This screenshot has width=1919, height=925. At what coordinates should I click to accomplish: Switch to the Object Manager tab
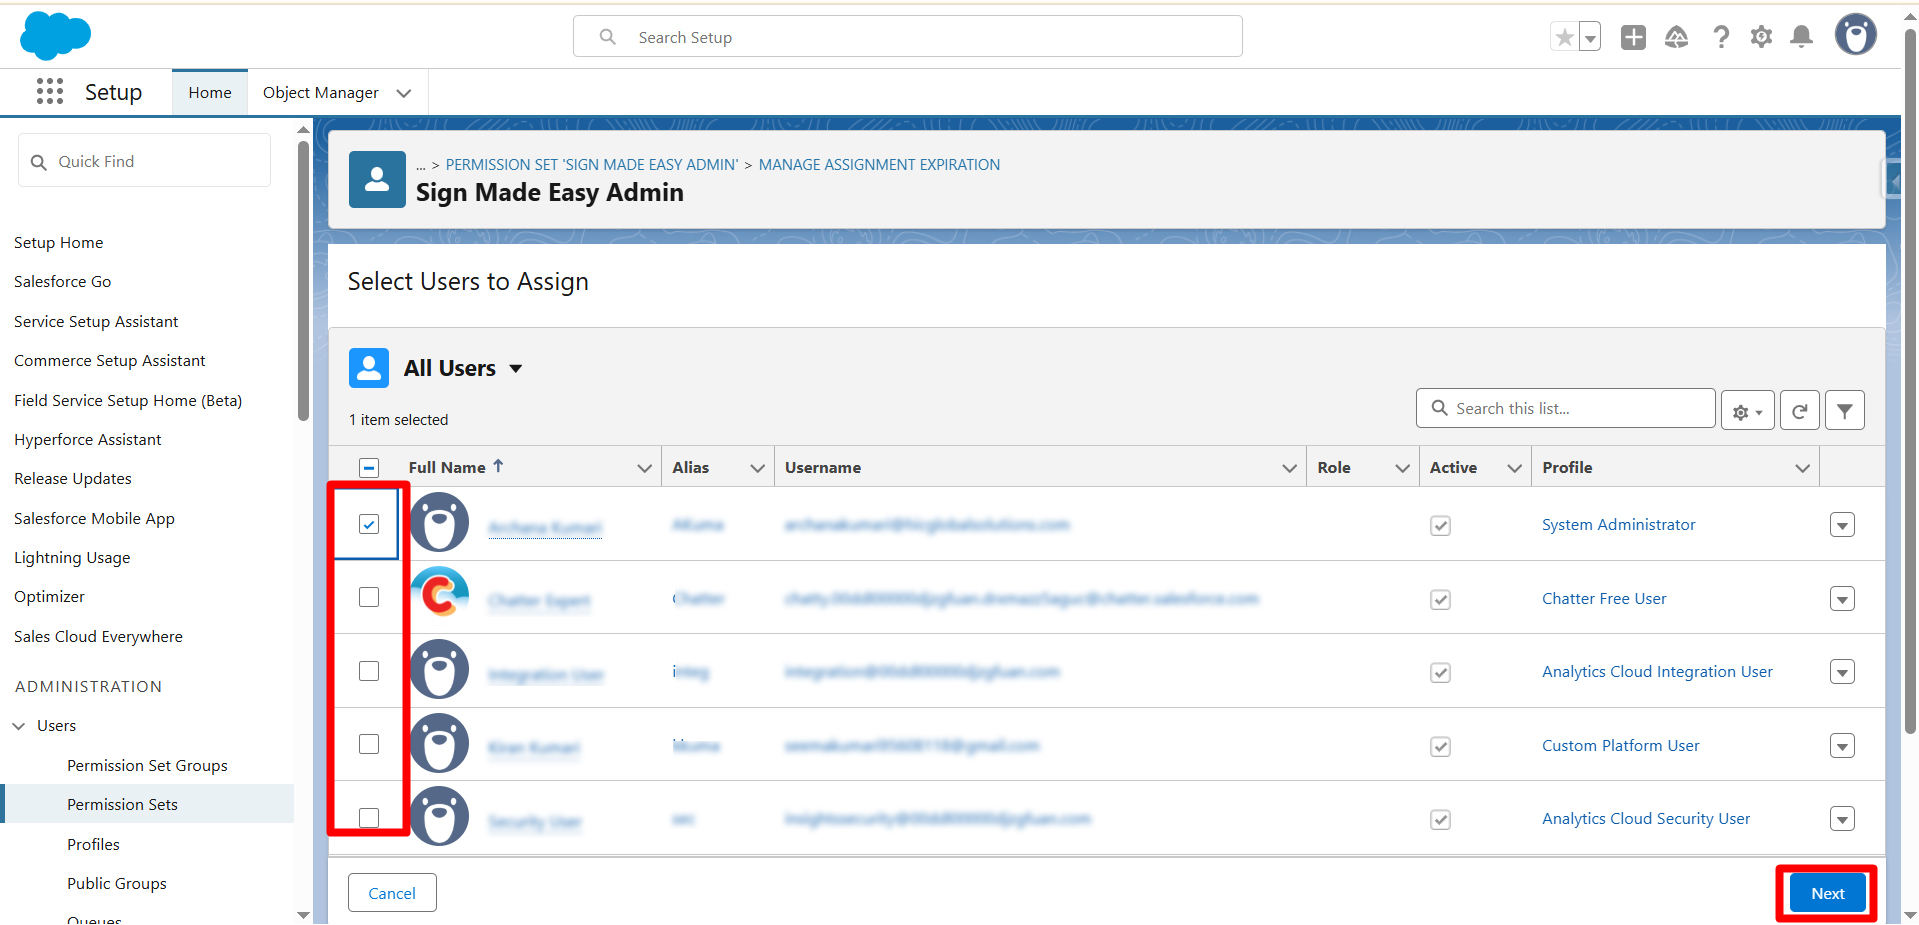click(320, 93)
